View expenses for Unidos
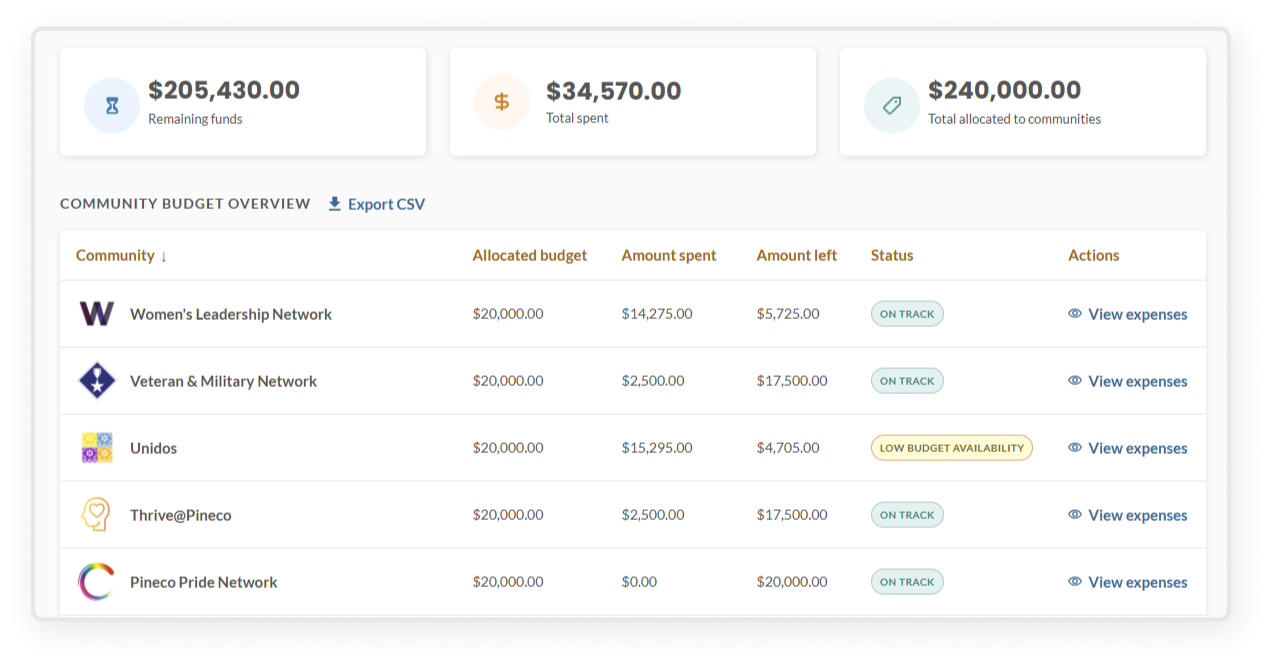The image size is (1271, 666). point(1128,448)
